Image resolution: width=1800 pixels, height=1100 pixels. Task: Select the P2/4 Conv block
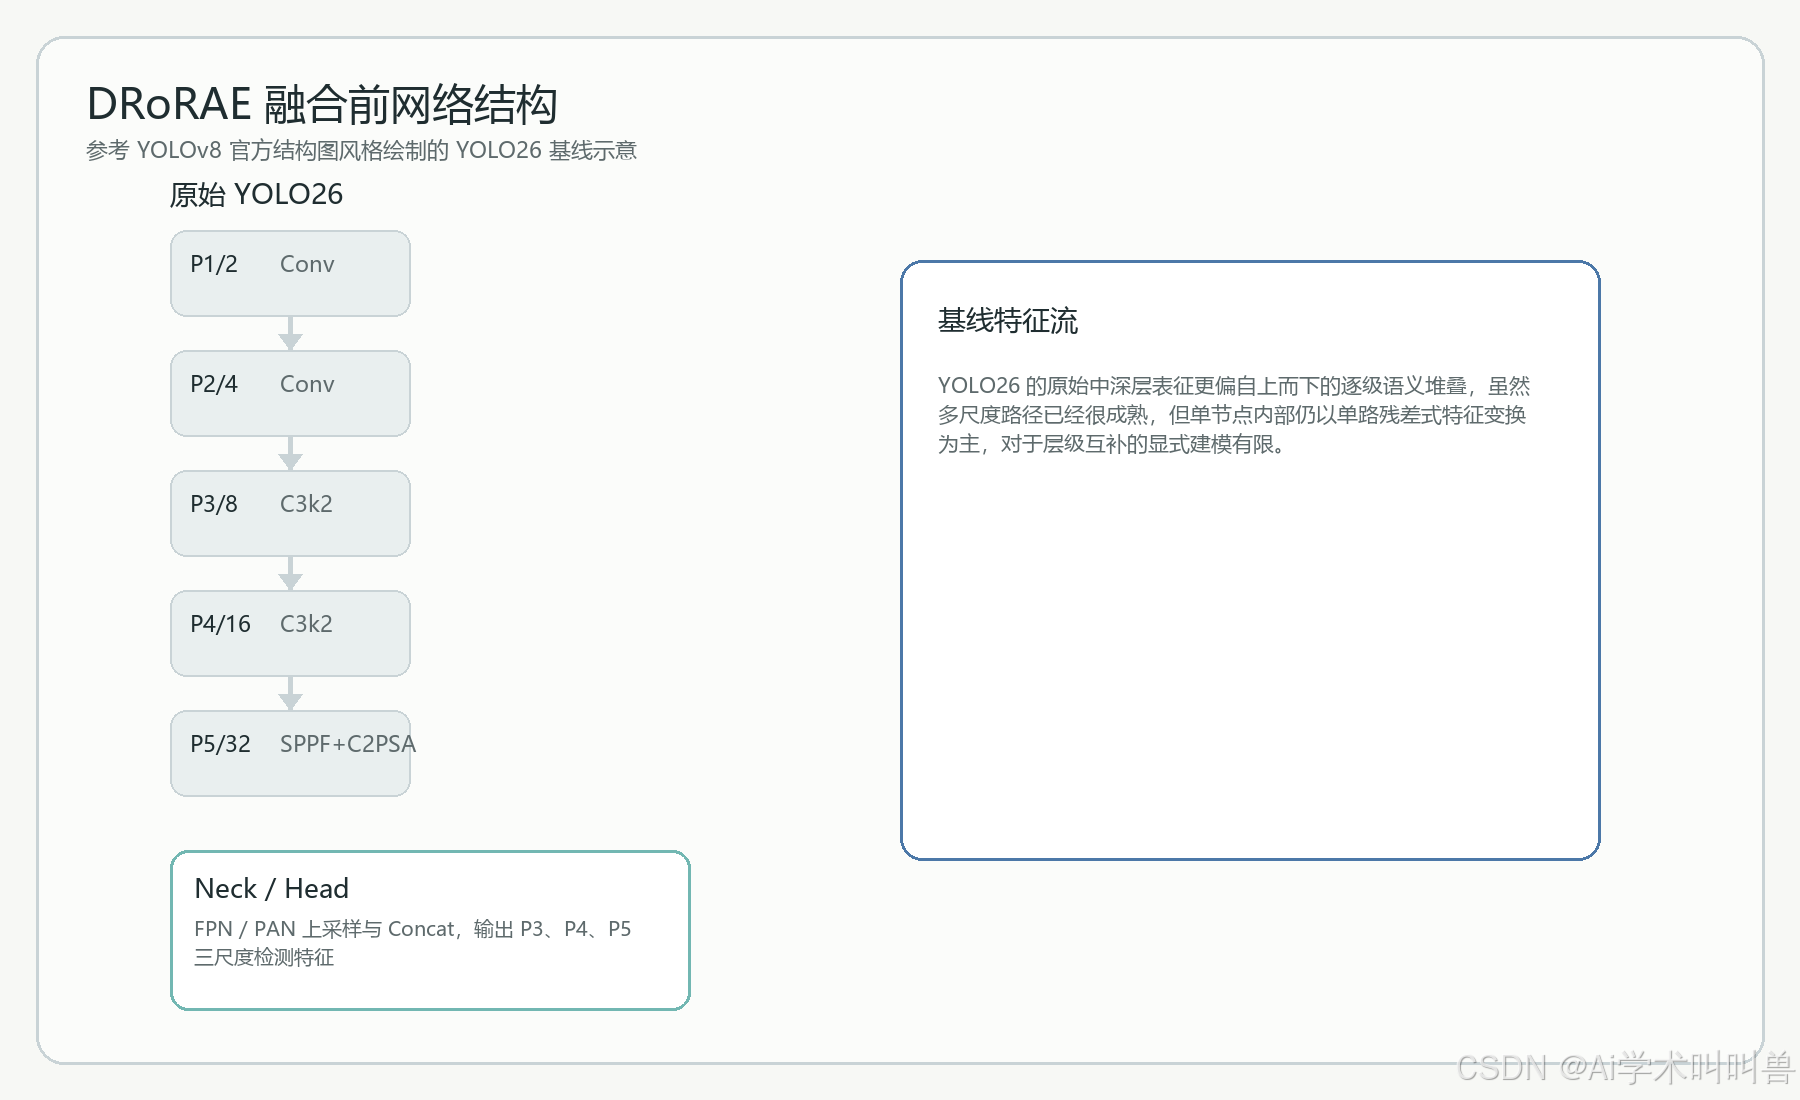[x=290, y=393]
